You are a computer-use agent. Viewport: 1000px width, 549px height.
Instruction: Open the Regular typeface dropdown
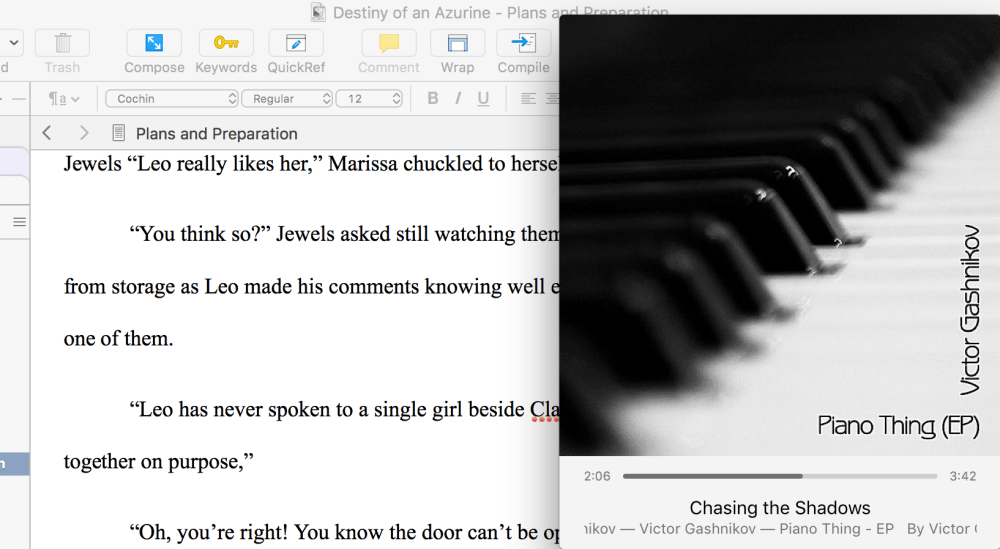(x=287, y=98)
